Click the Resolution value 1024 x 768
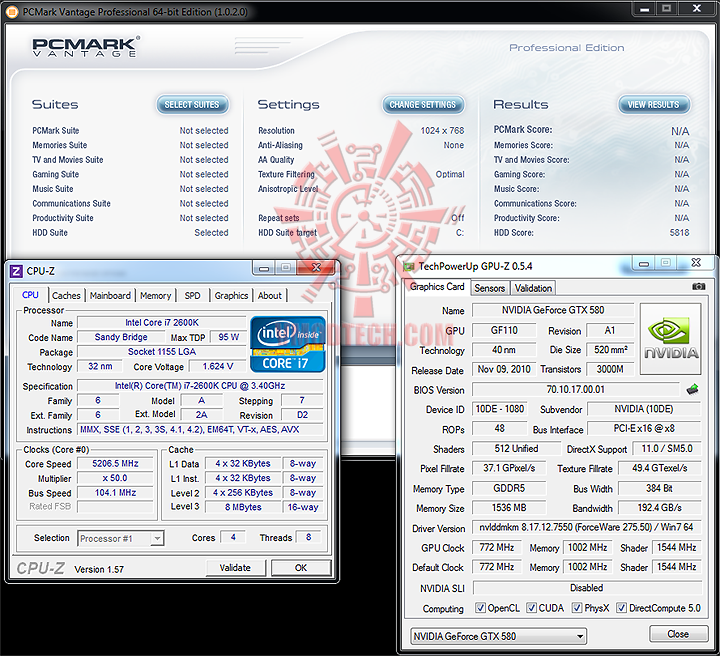 point(442,131)
